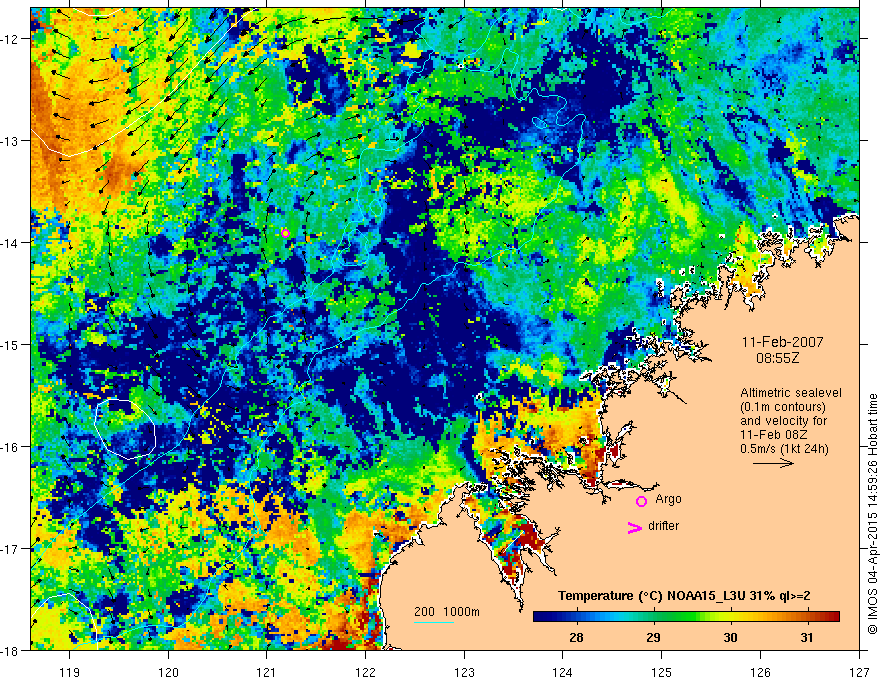This screenshot has height=680, width=880.
Task: Click the colorbar label '29'
Action: 653,637
